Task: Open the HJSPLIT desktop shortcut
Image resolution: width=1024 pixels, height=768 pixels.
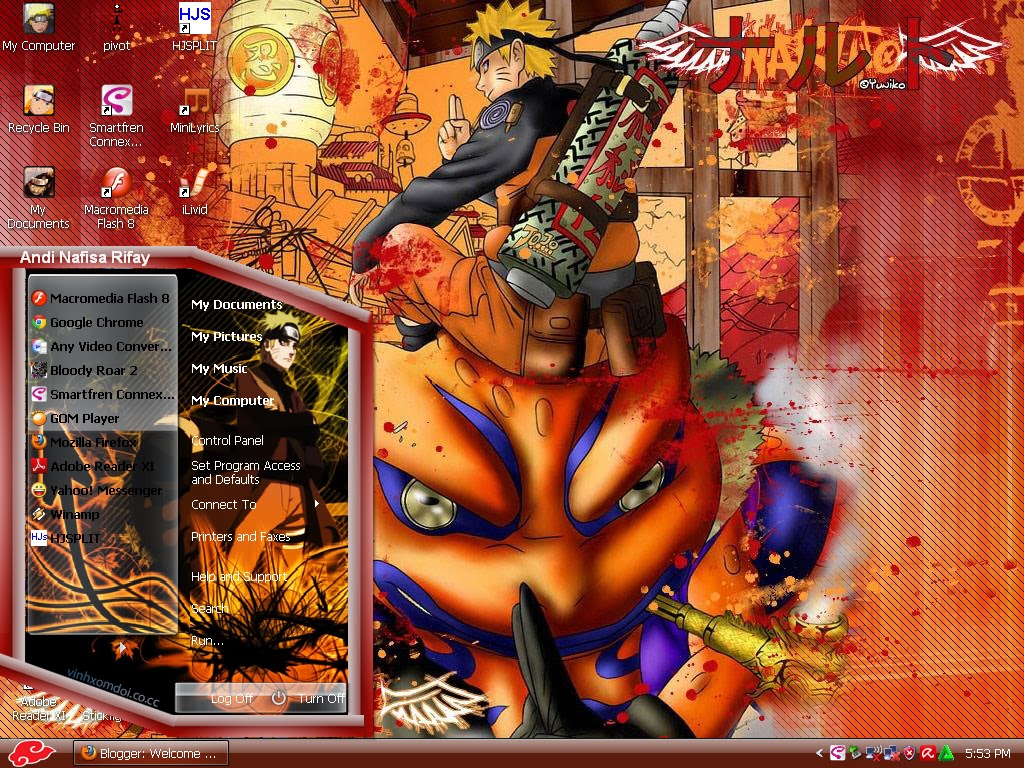Action: [x=194, y=27]
